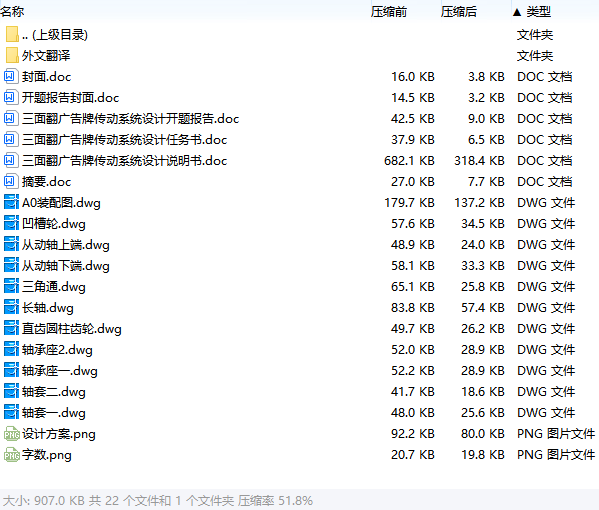Click the PNG icon beside 设计方案.png

(11, 434)
